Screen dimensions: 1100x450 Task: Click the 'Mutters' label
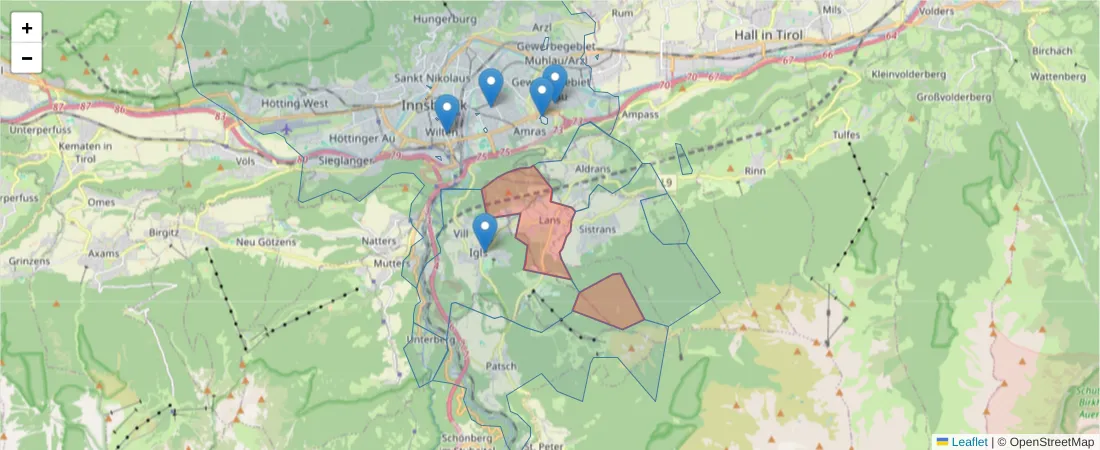pos(392,263)
